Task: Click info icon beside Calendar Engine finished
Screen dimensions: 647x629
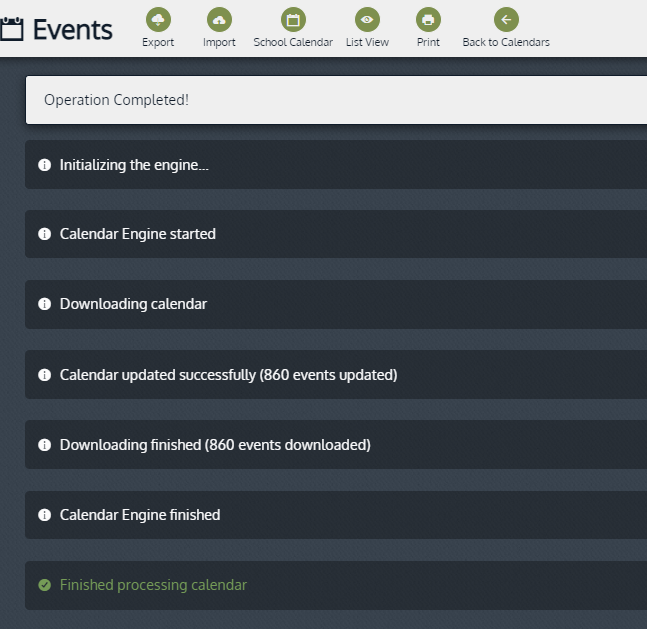Action: [45, 515]
